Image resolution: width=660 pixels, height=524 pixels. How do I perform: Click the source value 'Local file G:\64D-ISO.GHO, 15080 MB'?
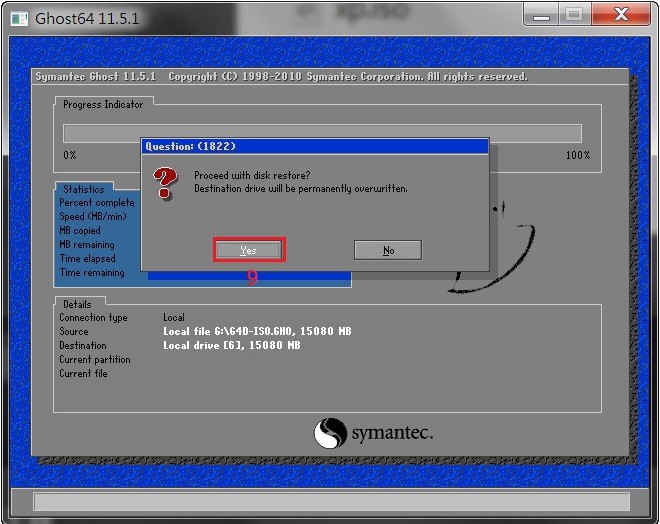[x=257, y=331]
